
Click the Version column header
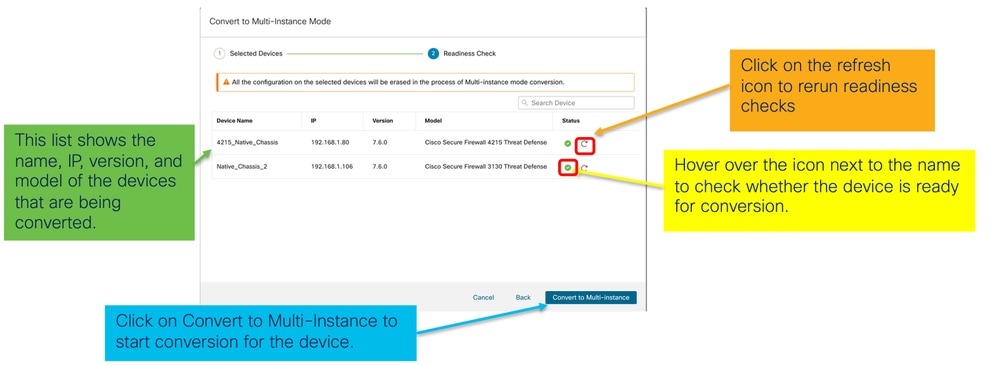pos(382,121)
